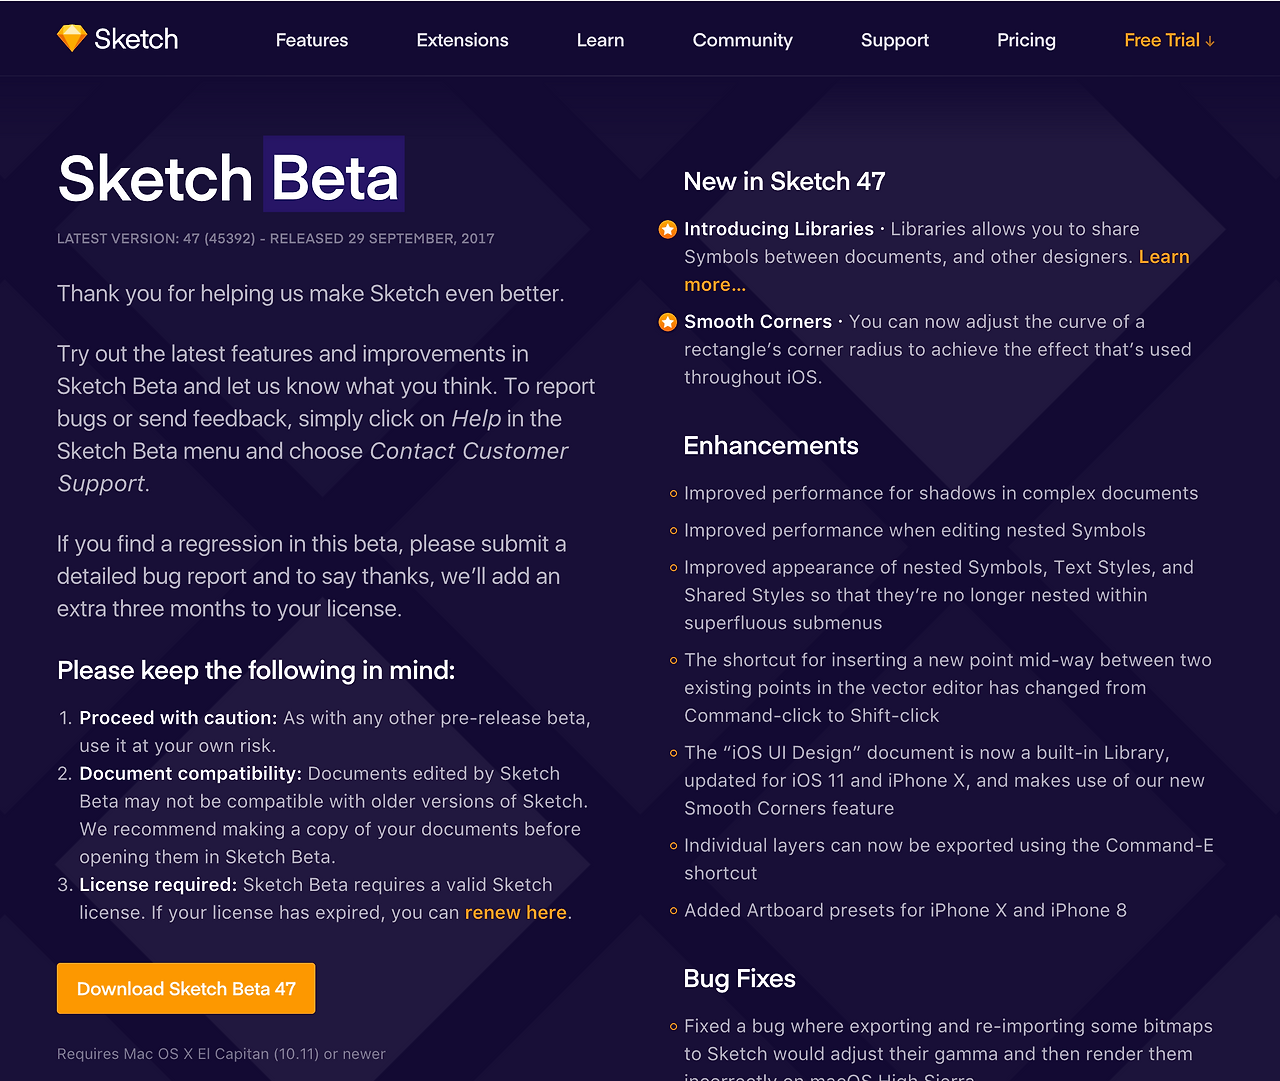Open the Community menu item
Viewport: 1280px width, 1081px height.
click(x=742, y=40)
